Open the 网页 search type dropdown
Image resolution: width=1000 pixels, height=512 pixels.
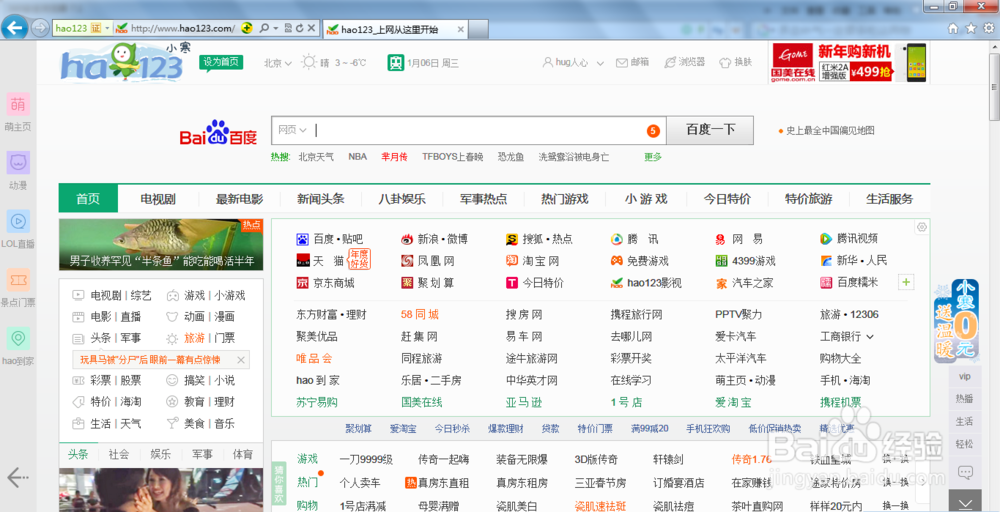coord(292,130)
